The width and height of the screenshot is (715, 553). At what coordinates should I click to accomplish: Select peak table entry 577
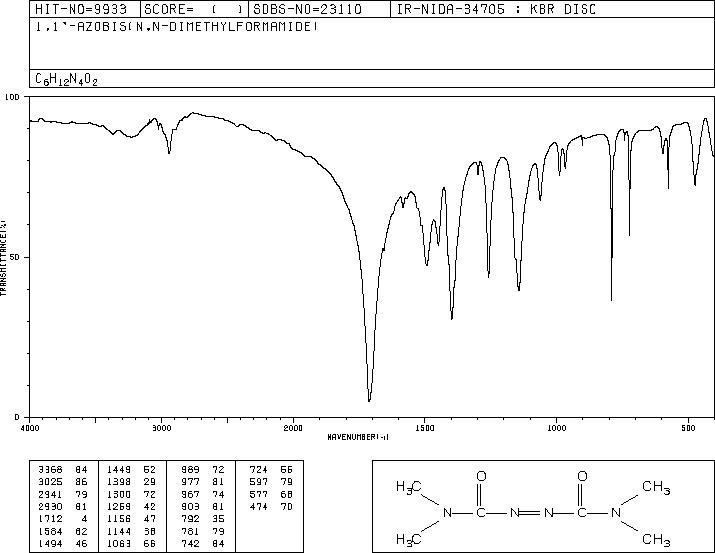coord(271,494)
